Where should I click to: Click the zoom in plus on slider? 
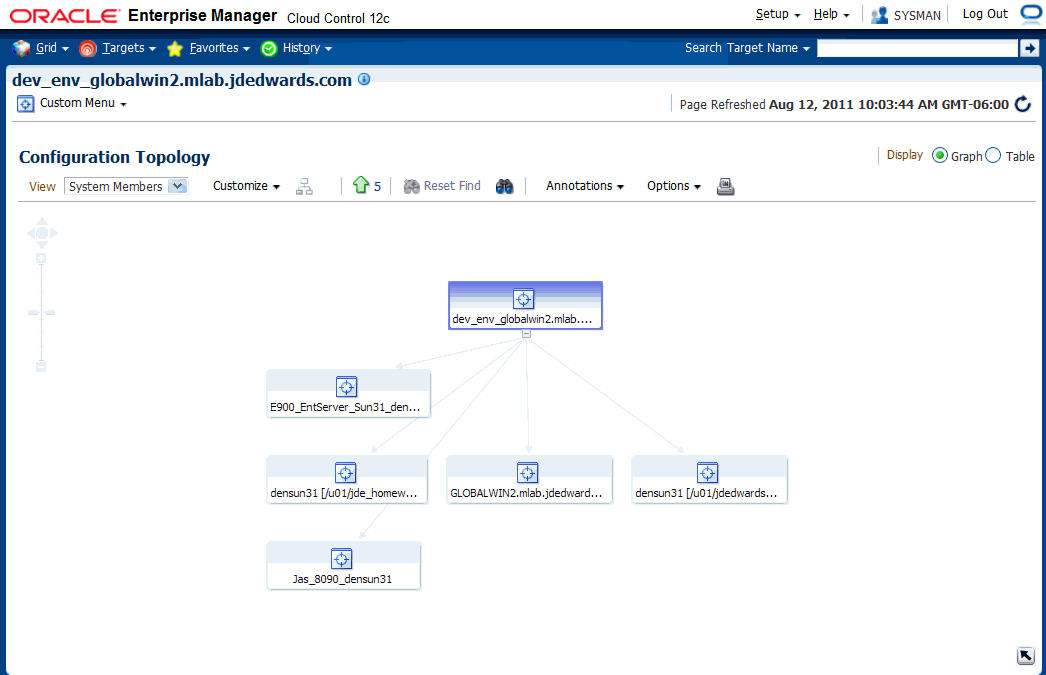41,258
